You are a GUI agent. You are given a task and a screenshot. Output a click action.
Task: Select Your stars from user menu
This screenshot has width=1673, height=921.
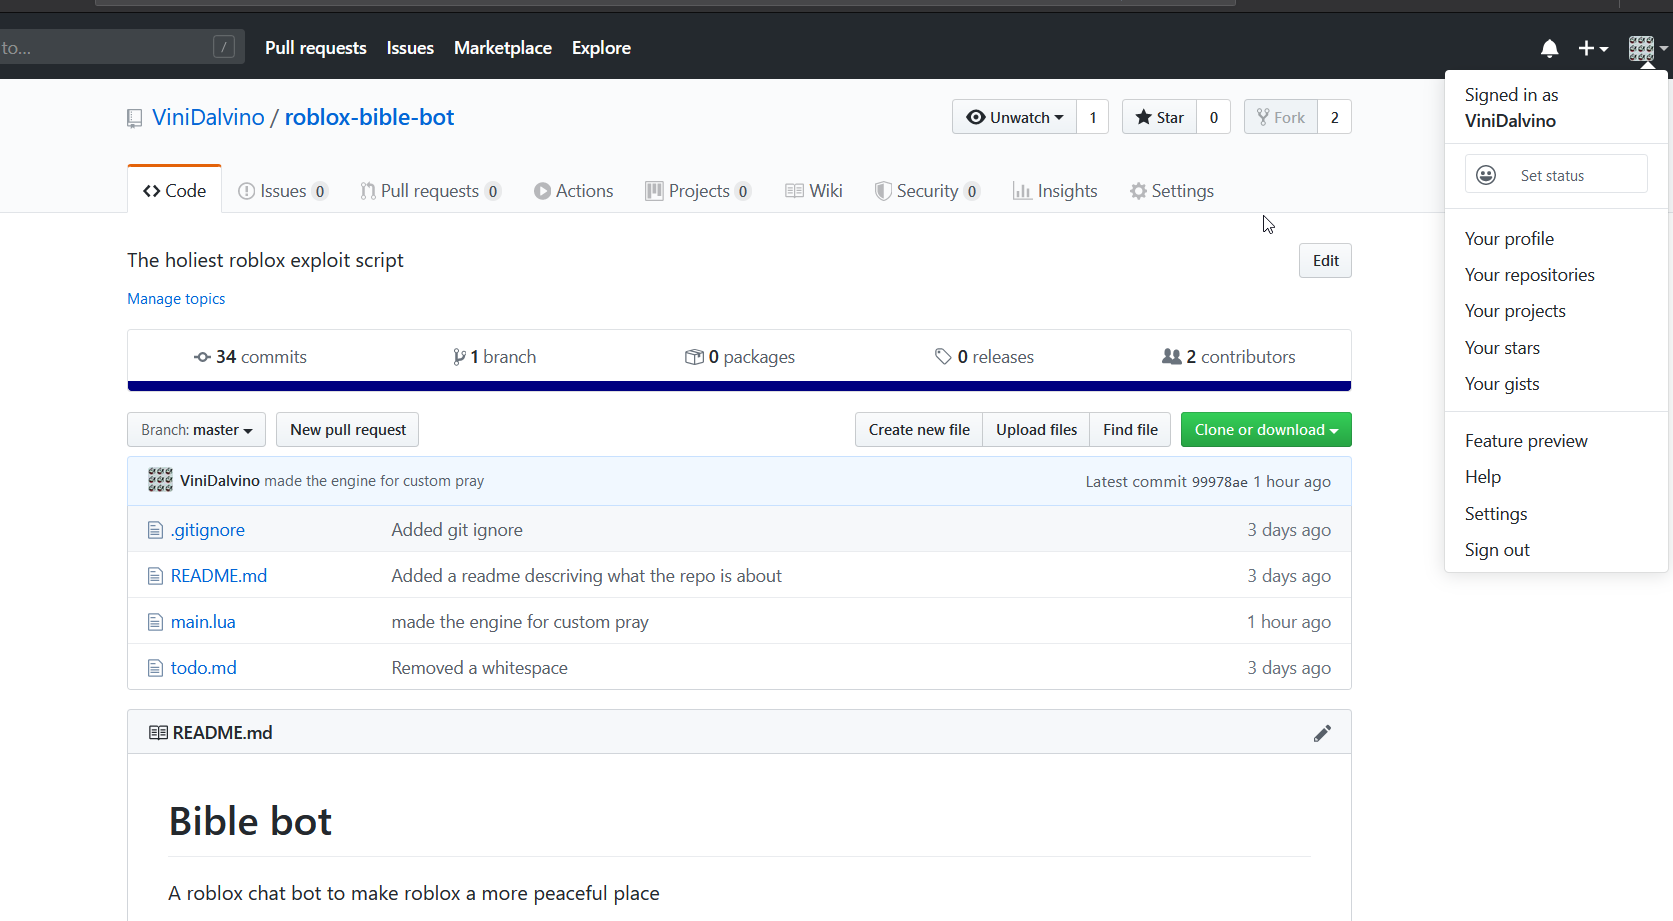[1556, 348]
